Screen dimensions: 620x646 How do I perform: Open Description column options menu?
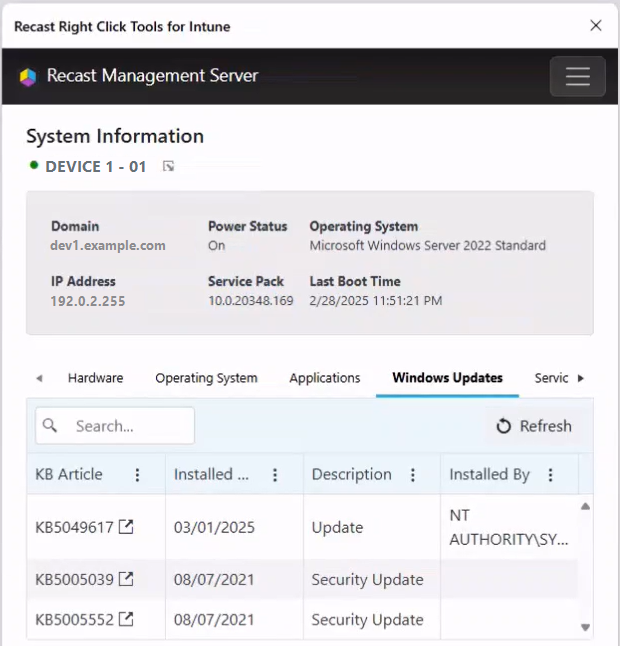[x=412, y=475]
